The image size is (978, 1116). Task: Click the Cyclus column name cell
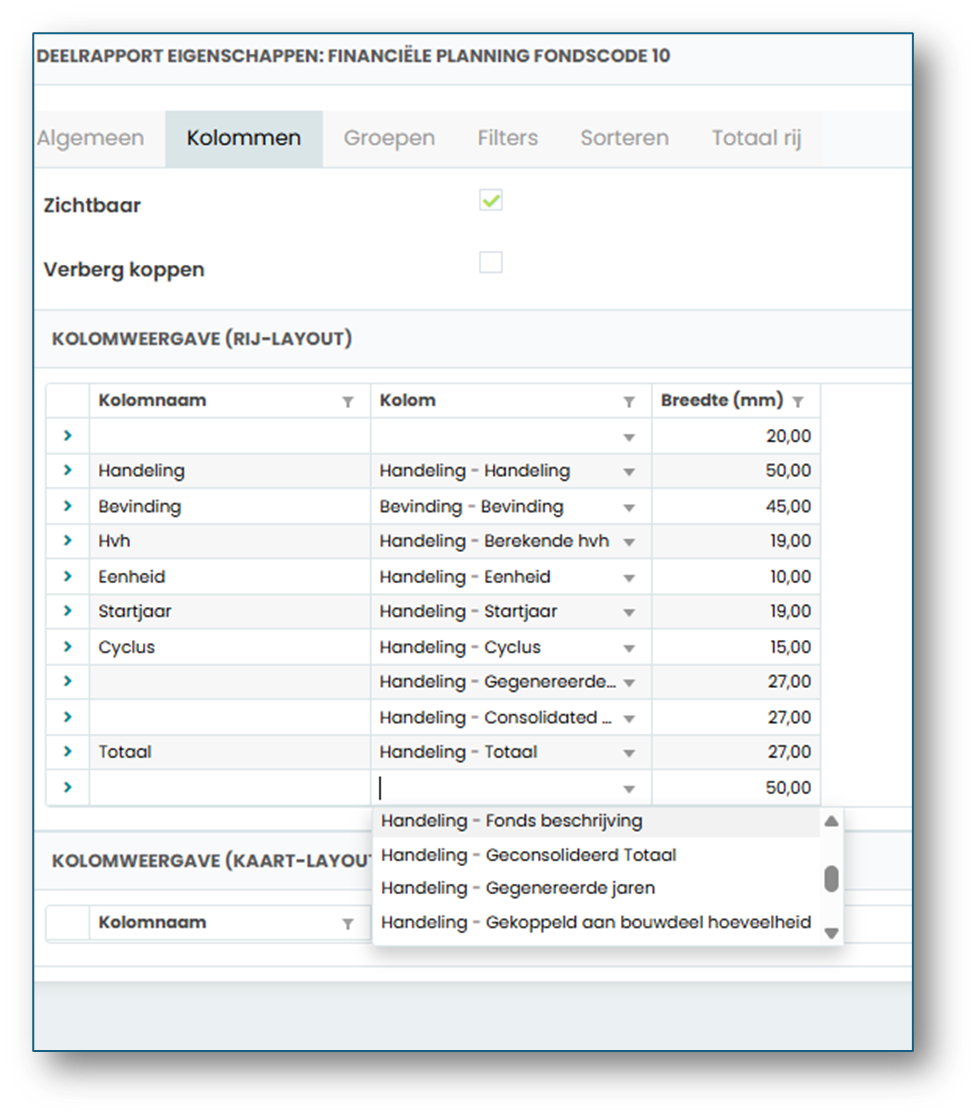click(x=230, y=647)
